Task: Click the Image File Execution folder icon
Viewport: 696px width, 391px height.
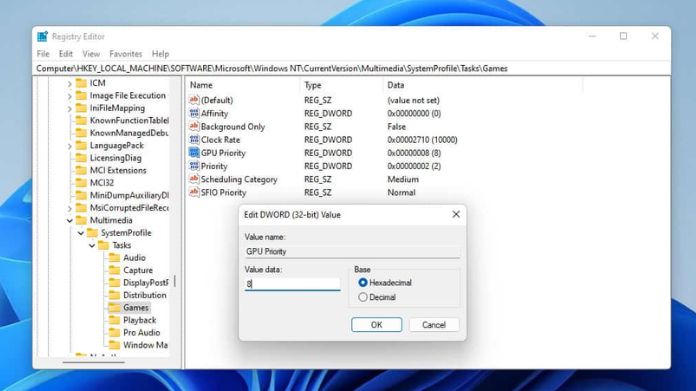Action: [81, 95]
